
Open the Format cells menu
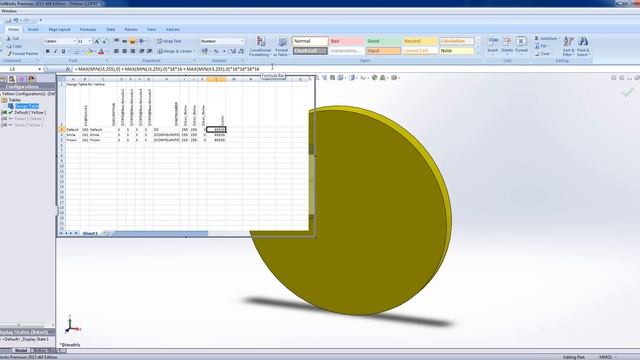tap(521, 46)
